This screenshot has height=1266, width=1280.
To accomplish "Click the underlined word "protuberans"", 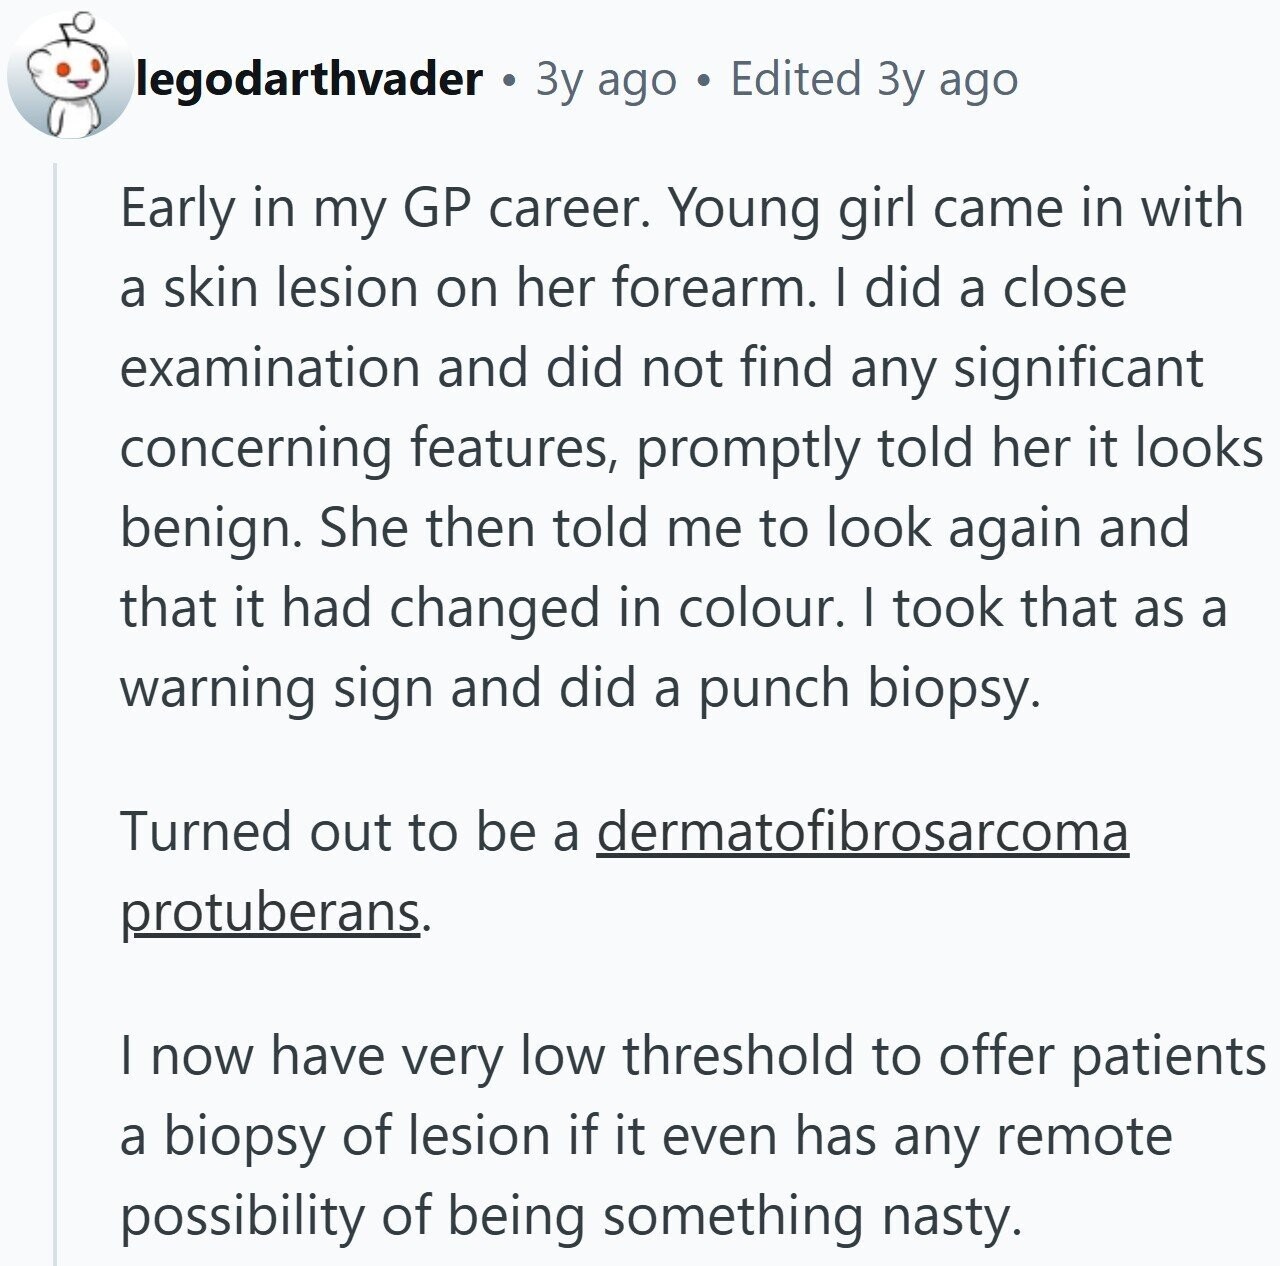I will pyautogui.click(x=270, y=911).
